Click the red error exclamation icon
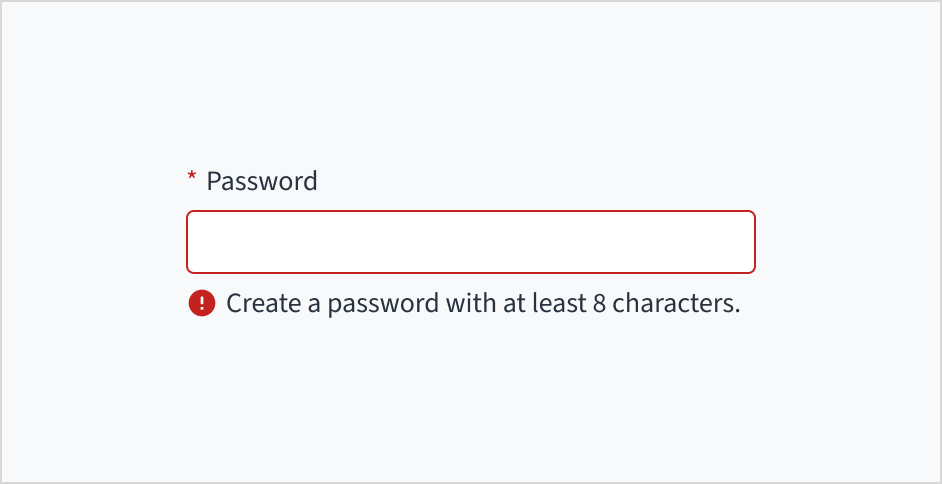This screenshot has height=484, width=942. pyautogui.click(x=201, y=303)
